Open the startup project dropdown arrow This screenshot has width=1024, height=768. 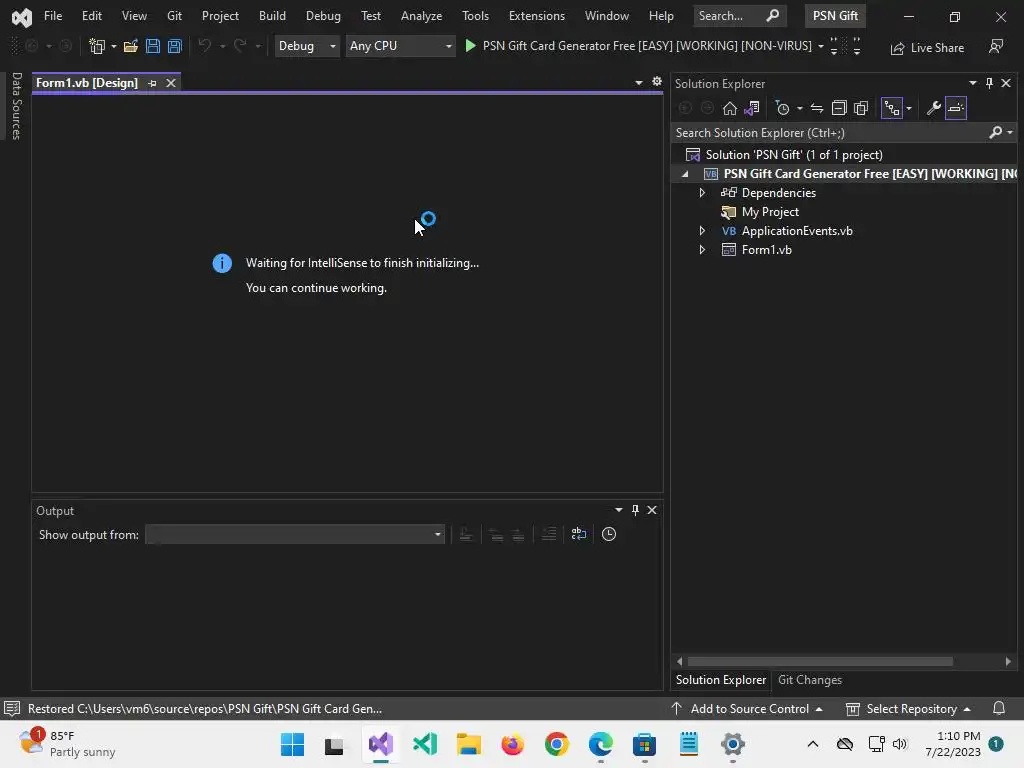pyautogui.click(x=821, y=46)
